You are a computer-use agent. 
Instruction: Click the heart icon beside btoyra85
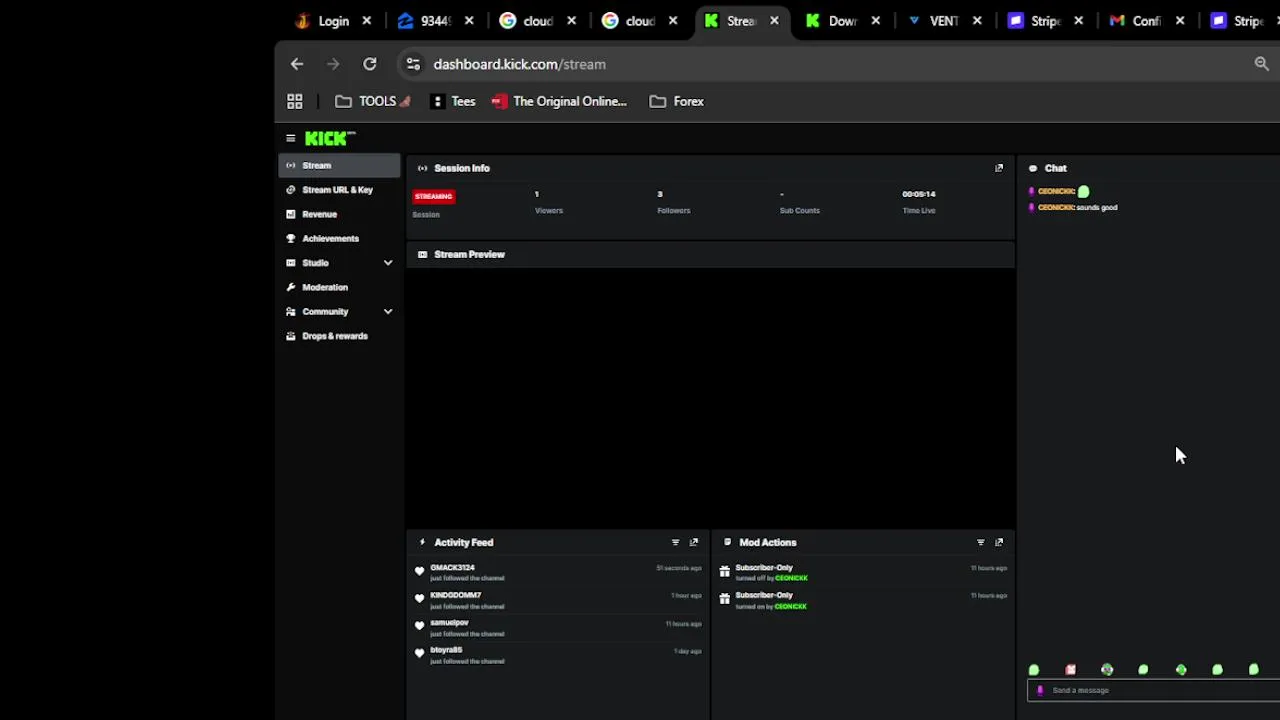[419, 653]
